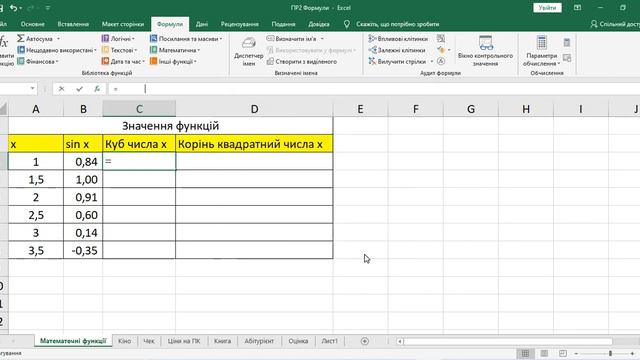Click Створити з виділеного
The width and height of the screenshot is (640, 360).
302,61
